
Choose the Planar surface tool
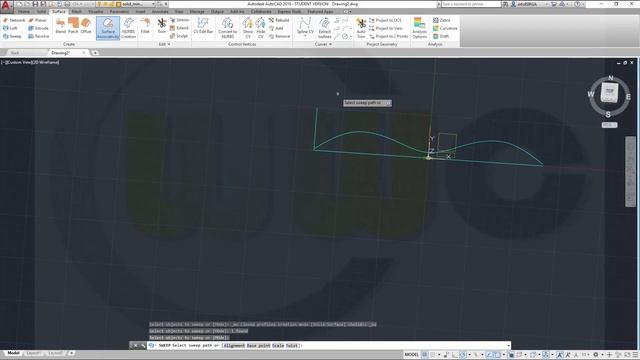tap(37, 20)
